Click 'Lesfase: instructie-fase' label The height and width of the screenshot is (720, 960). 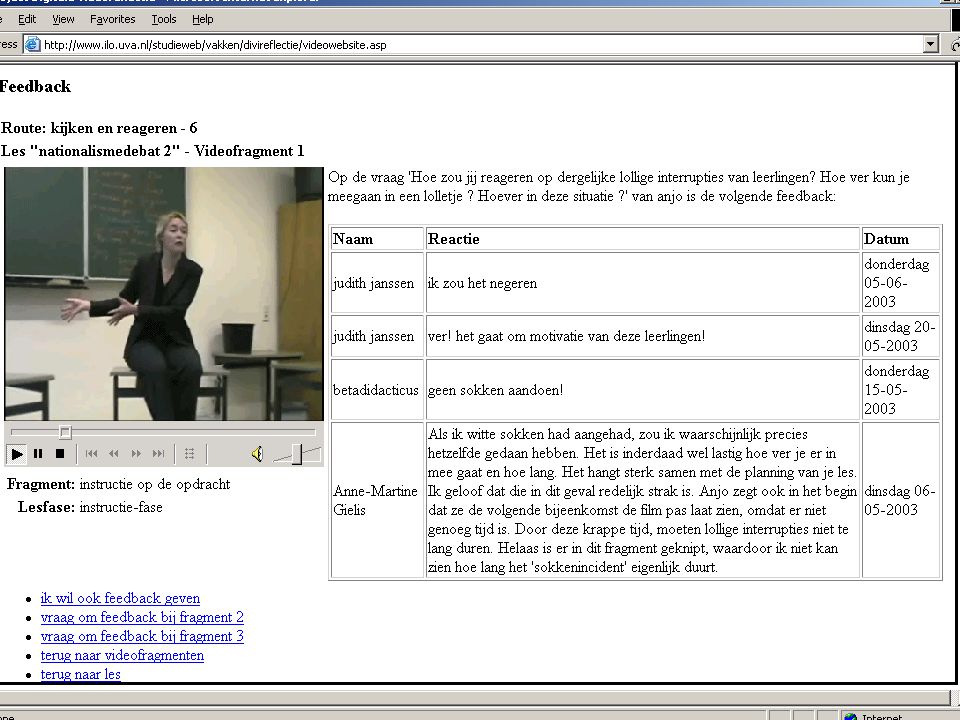point(90,507)
